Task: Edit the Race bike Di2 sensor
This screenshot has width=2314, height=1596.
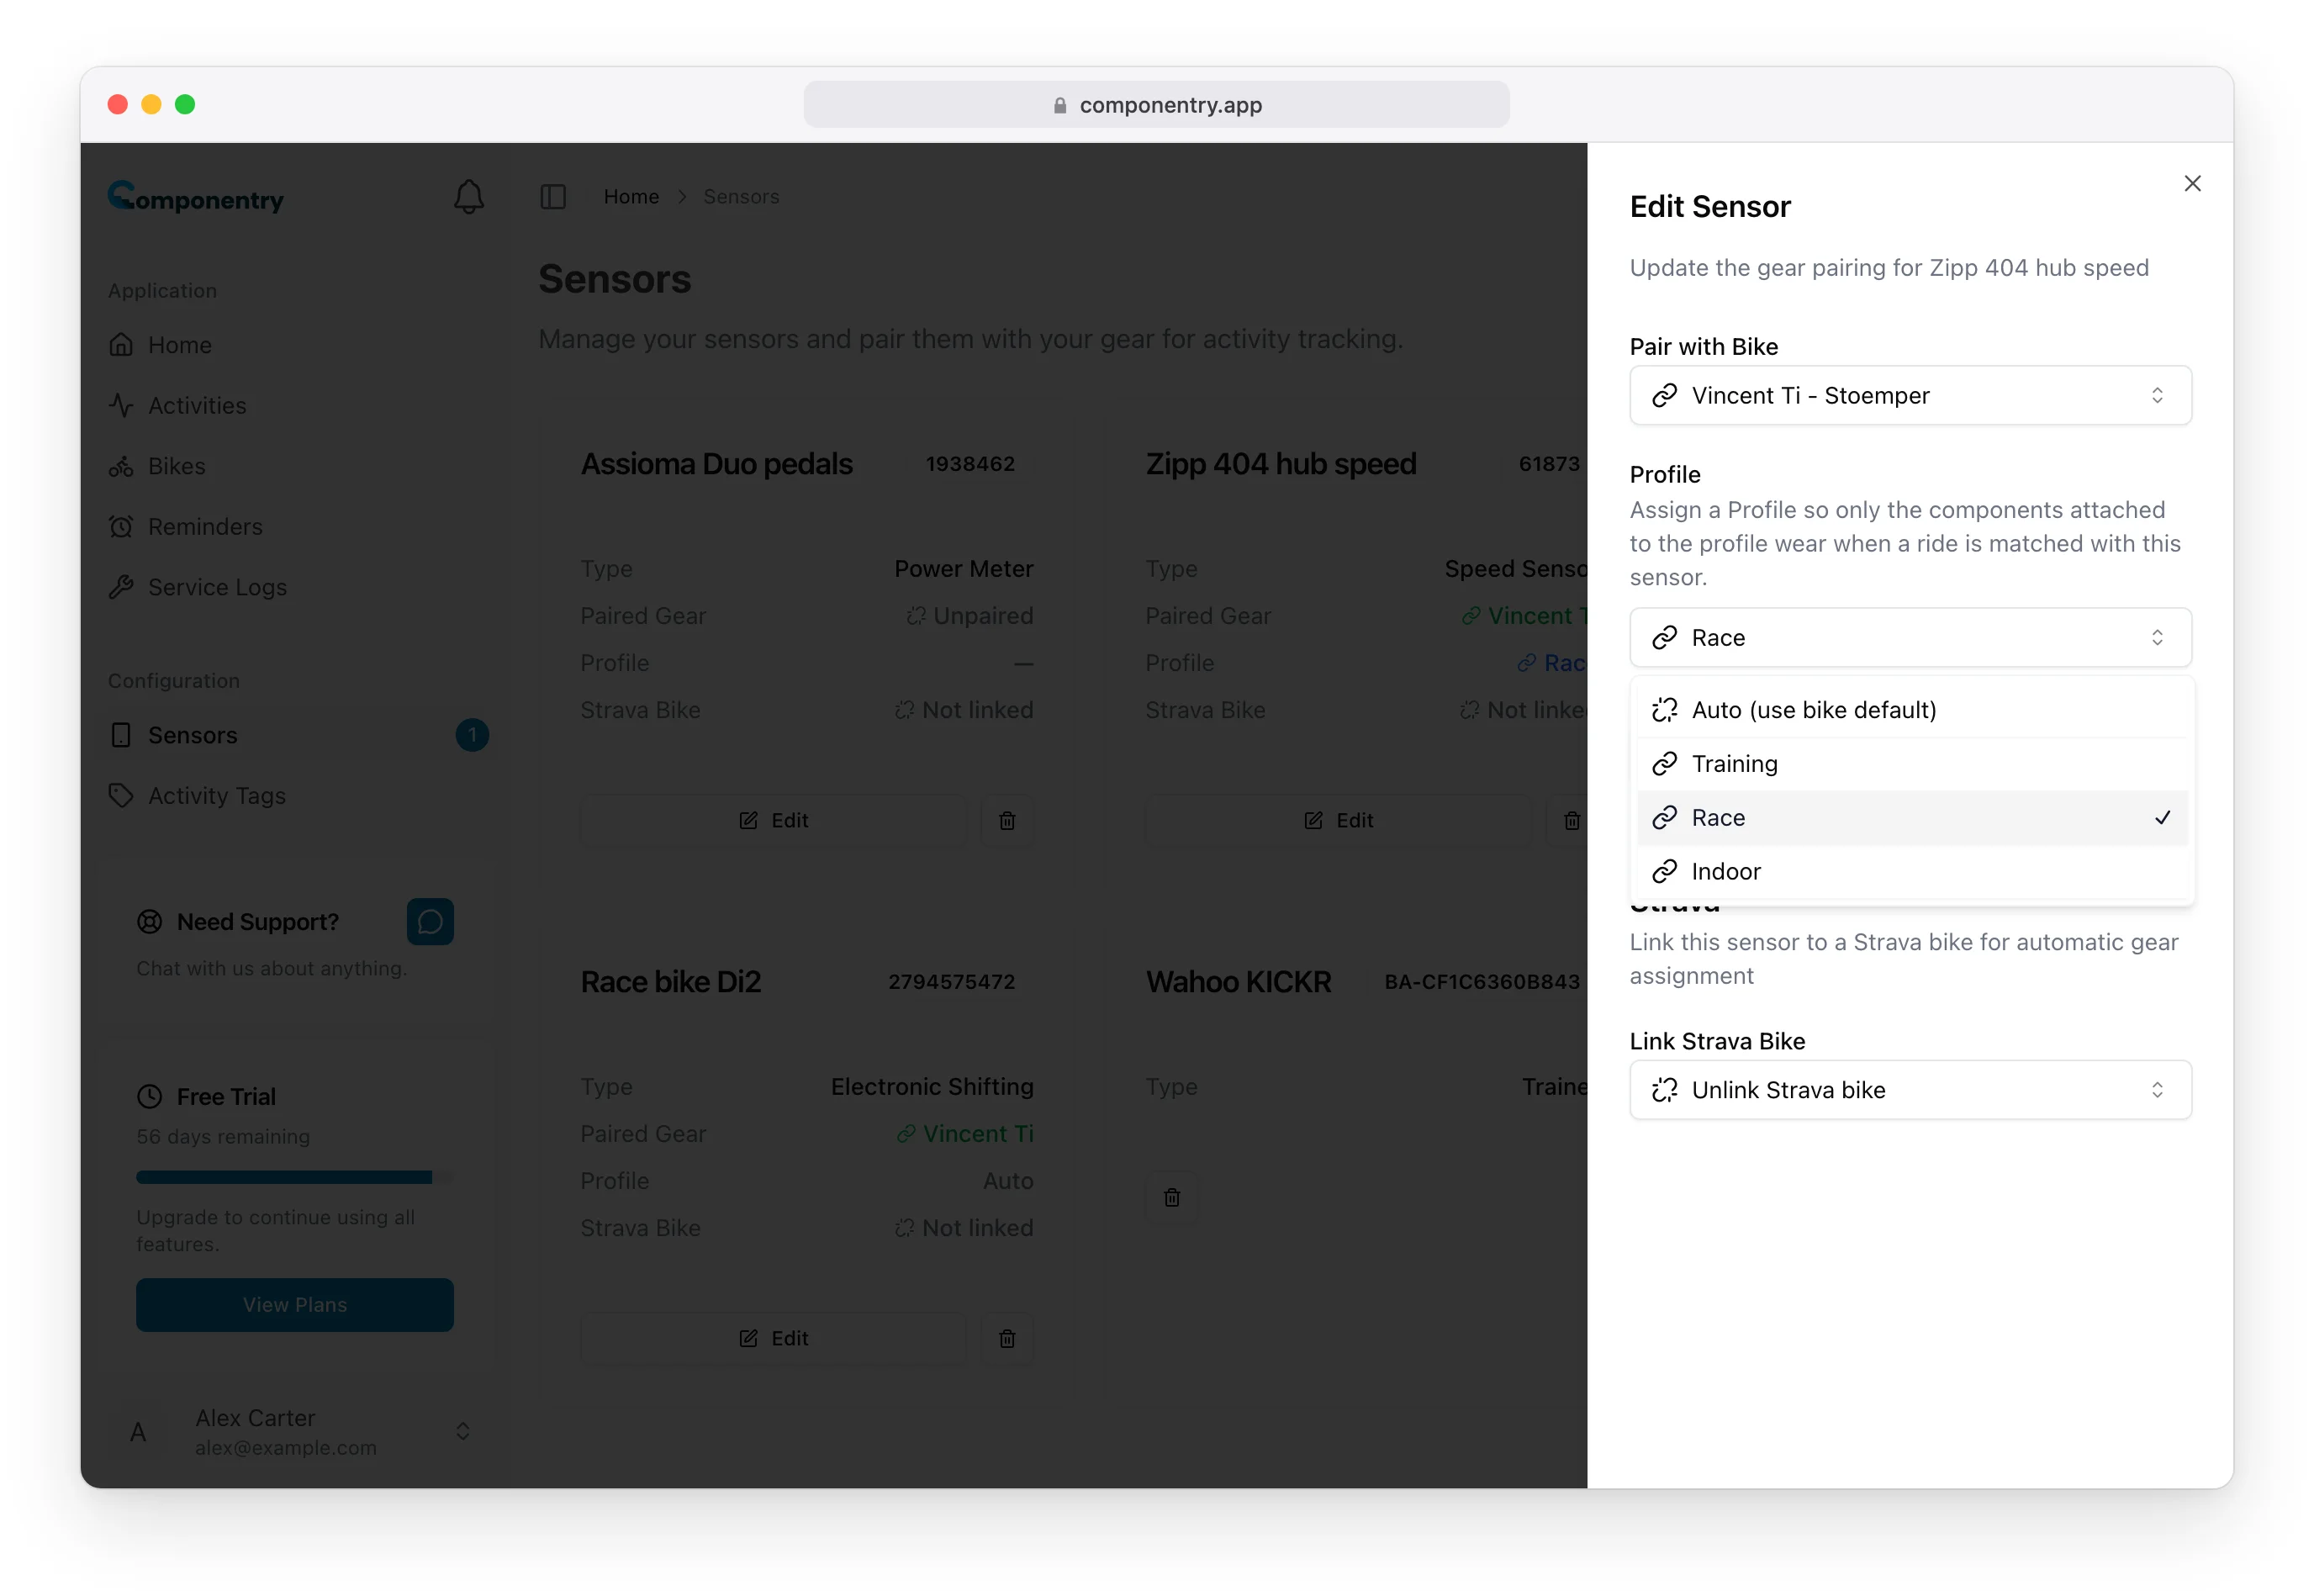Action: 773,1338
